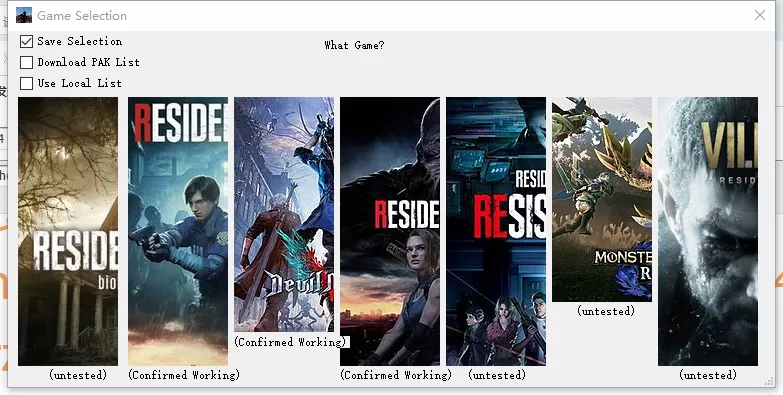Choose the Resident Evil 2 Leon cover
Viewport: 783px width, 395px height.
tap(178, 231)
